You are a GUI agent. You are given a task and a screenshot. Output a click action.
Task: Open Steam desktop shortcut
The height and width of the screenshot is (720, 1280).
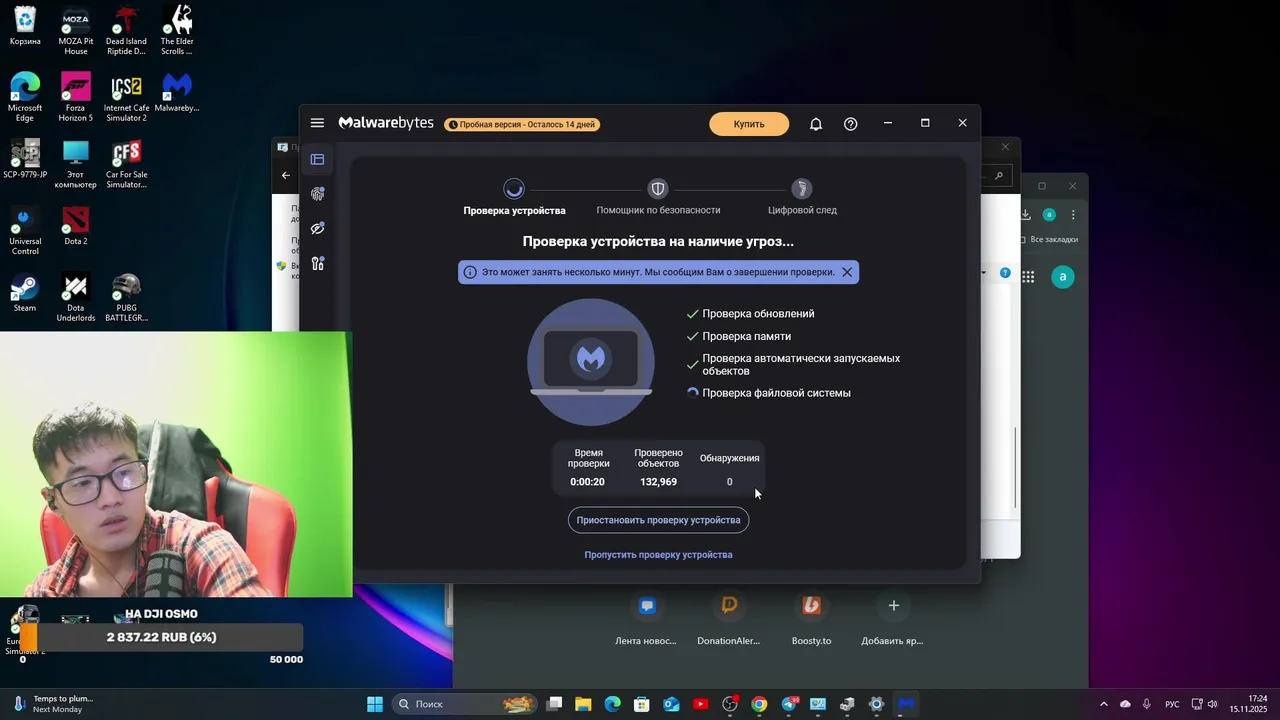pyautogui.click(x=25, y=293)
